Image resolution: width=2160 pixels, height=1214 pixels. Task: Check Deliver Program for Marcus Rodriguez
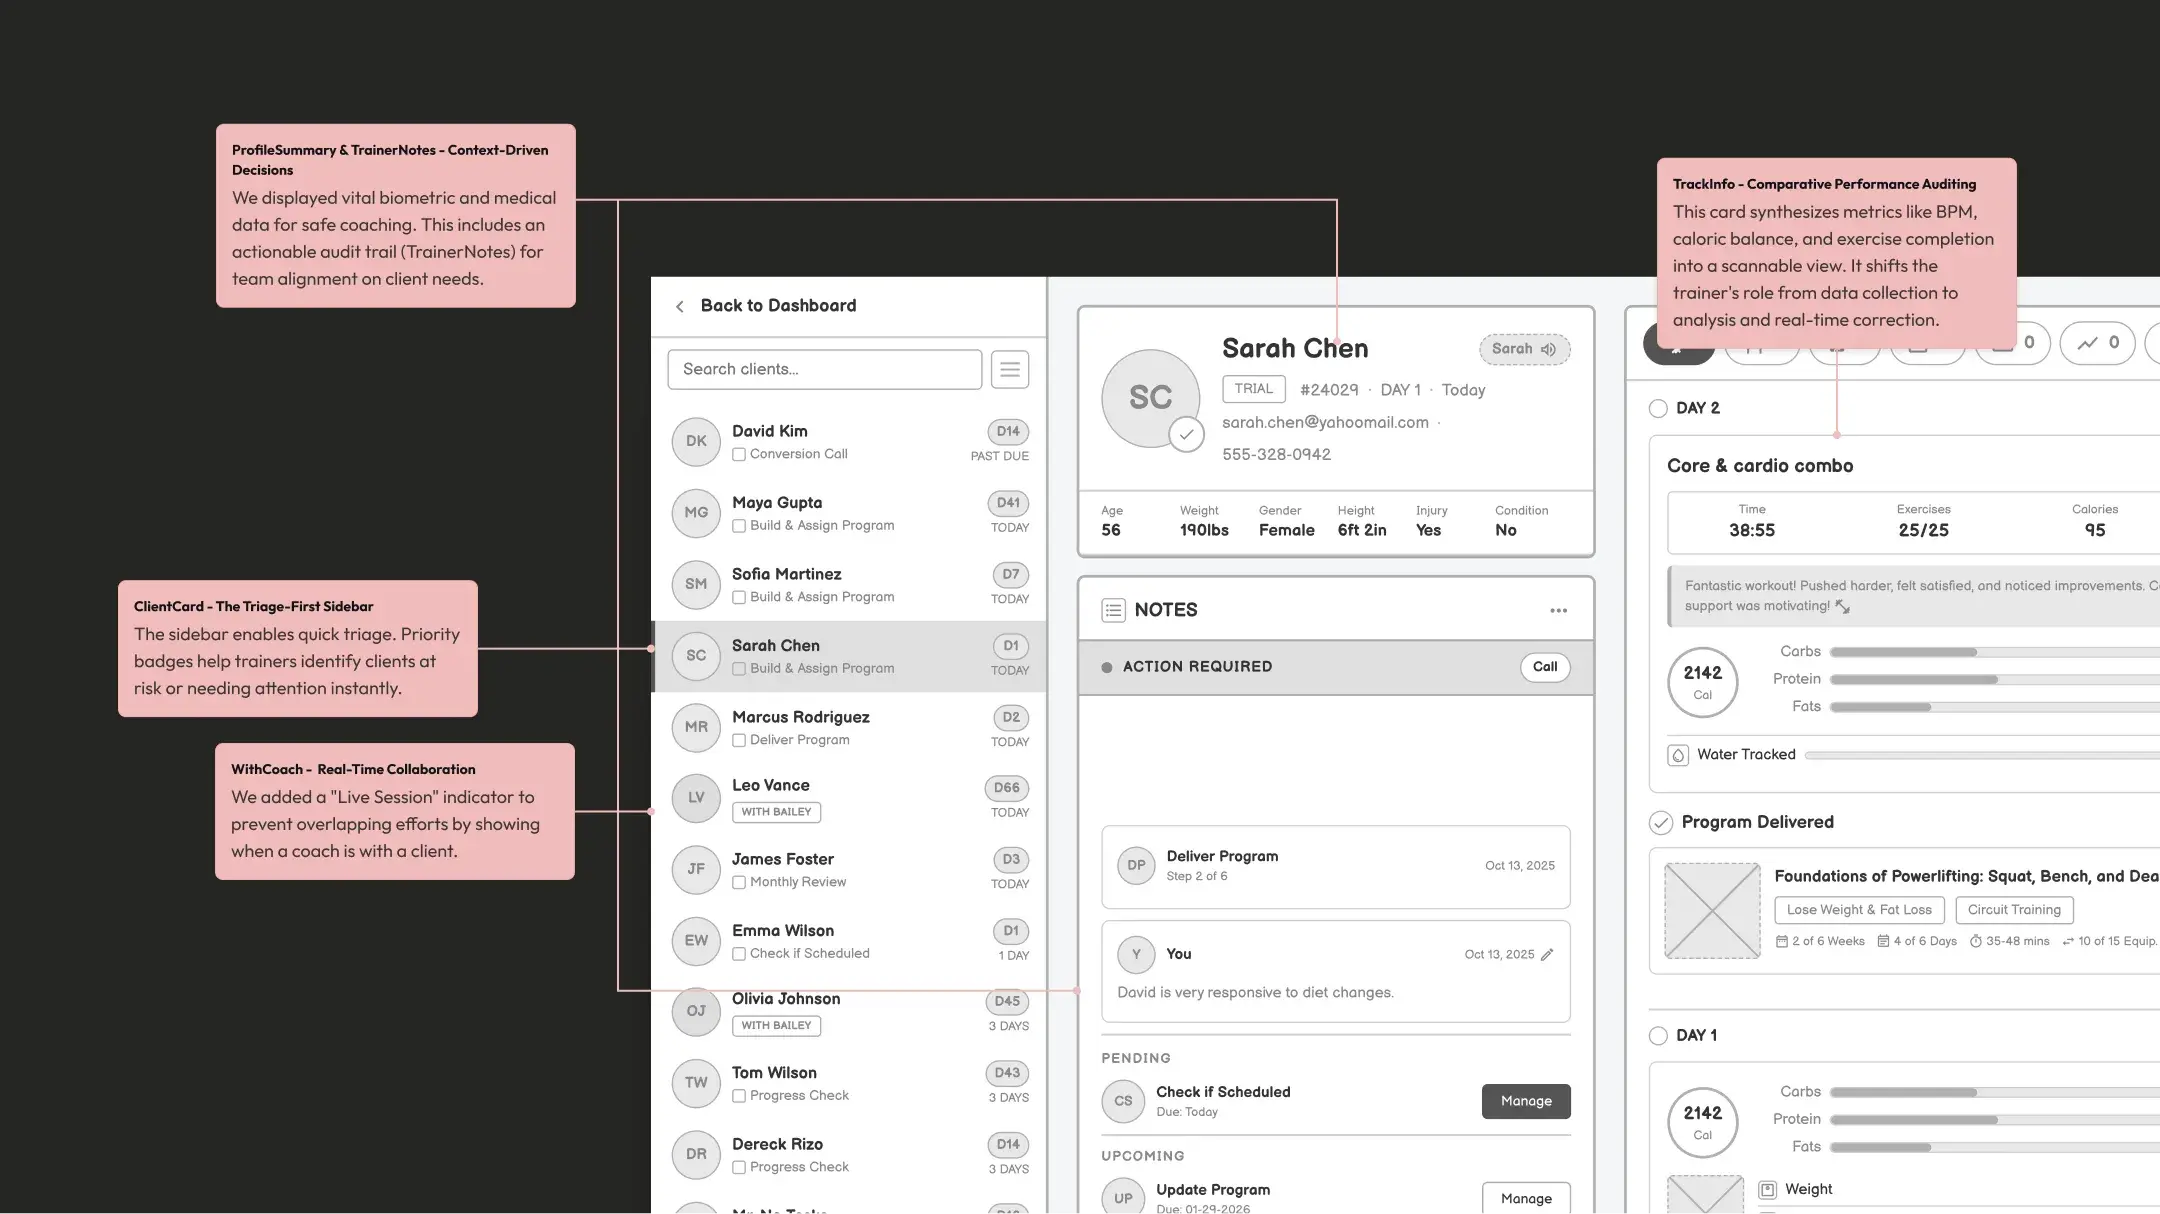click(x=738, y=740)
